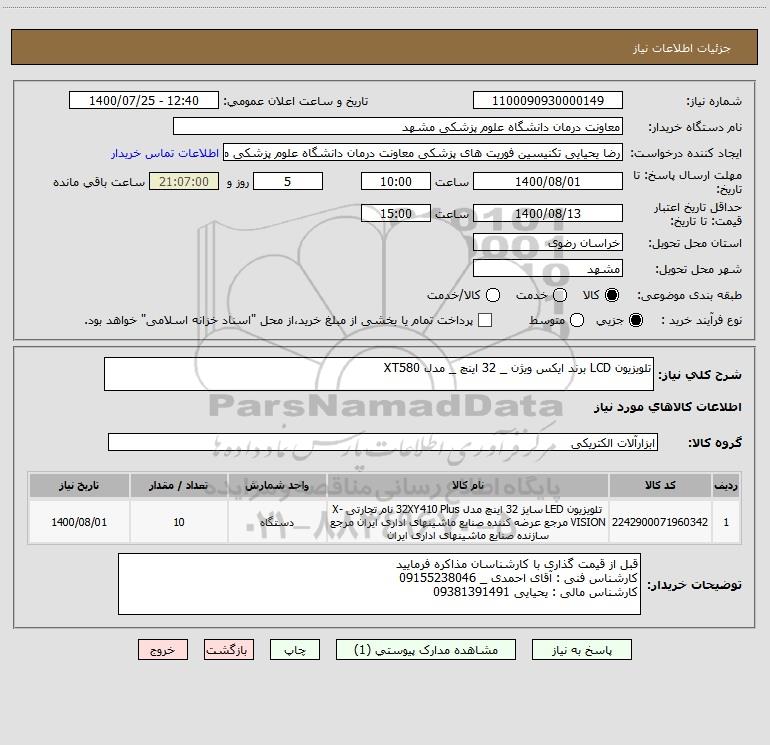Image resolution: width=770 pixels, height=745 pixels.
Task: Click the خروج exit button
Action: (x=163, y=650)
